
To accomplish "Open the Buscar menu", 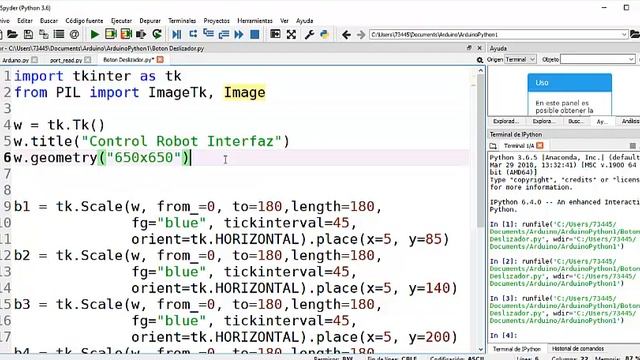I will coord(49,20).
